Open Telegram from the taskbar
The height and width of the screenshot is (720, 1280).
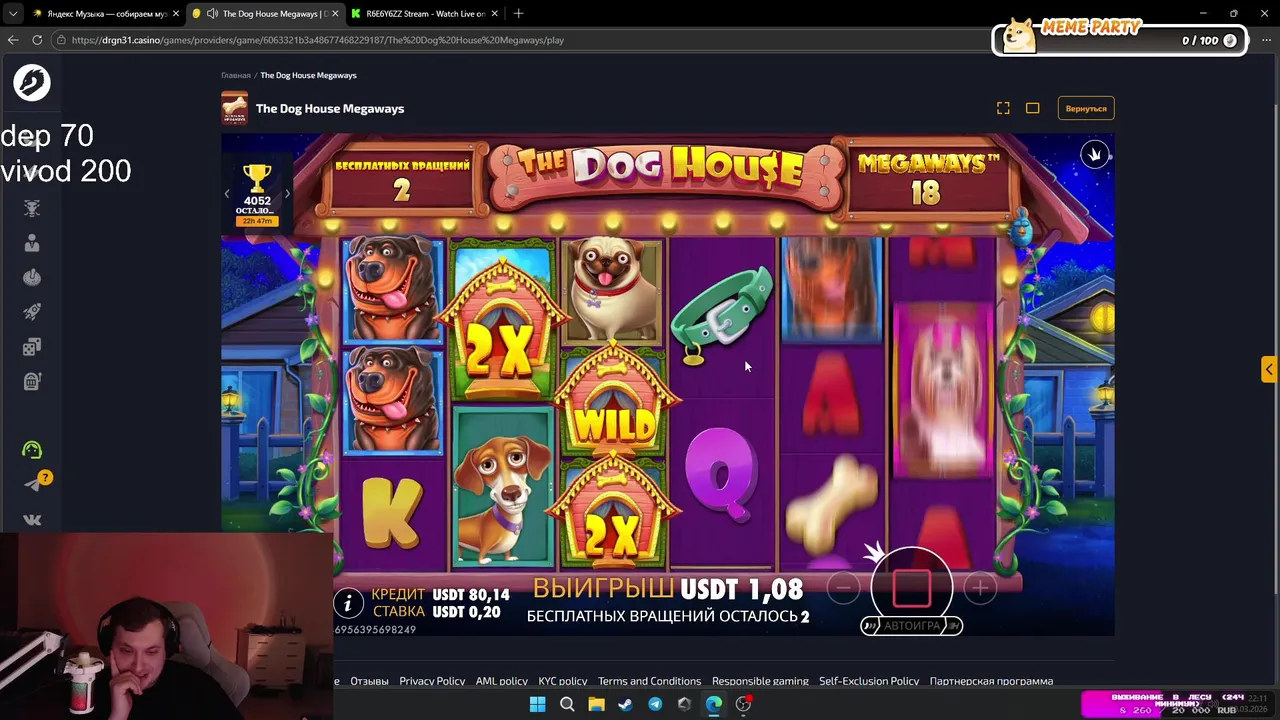655,704
